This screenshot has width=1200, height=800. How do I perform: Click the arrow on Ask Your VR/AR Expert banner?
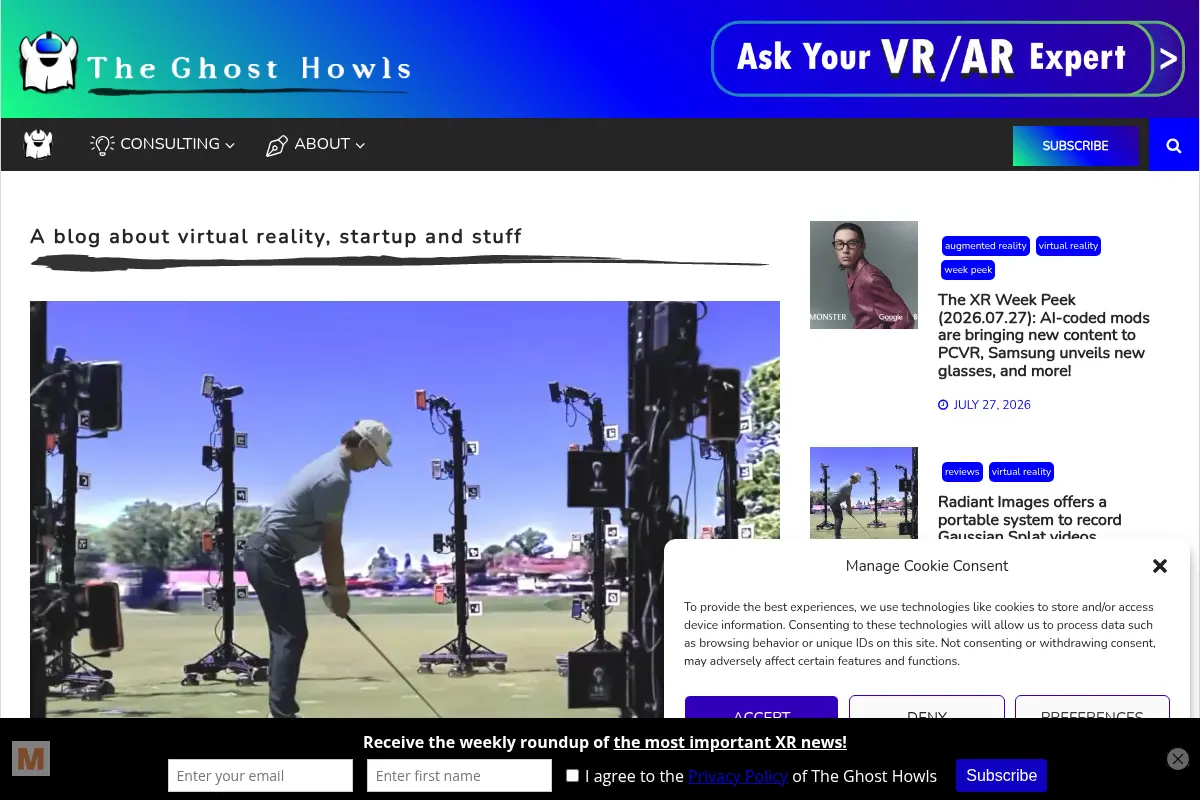pyautogui.click(x=1168, y=59)
